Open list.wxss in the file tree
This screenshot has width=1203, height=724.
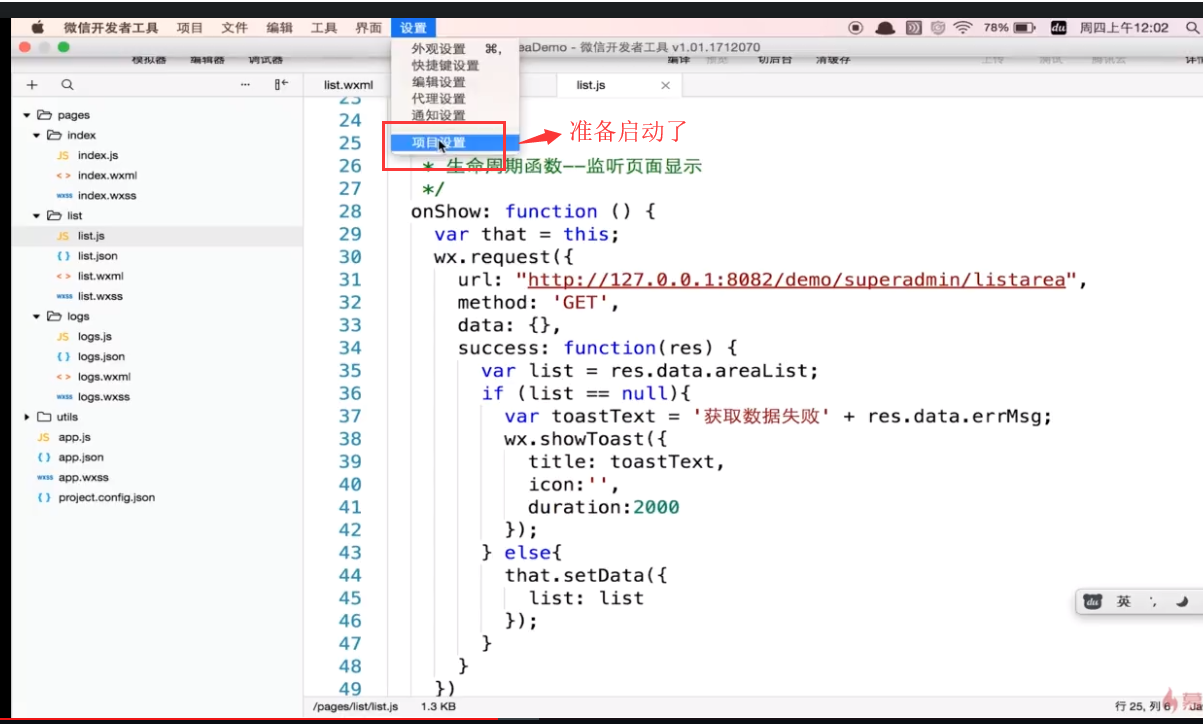click(x=100, y=296)
